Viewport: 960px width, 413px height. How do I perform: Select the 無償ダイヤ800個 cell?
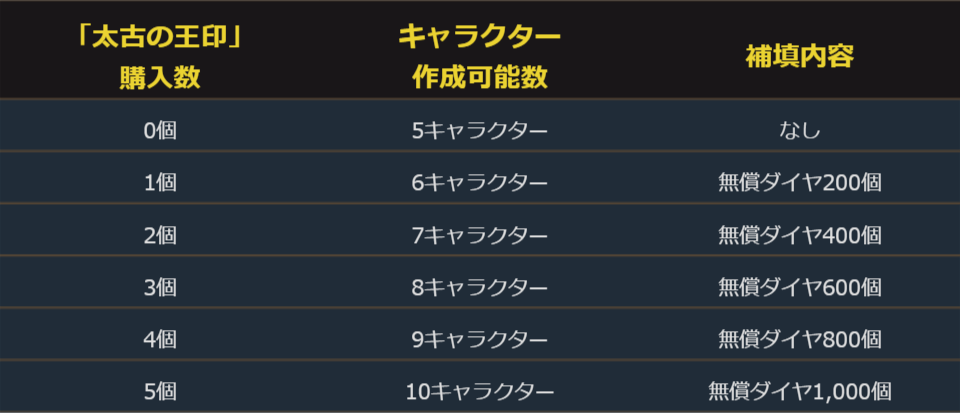click(799, 339)
